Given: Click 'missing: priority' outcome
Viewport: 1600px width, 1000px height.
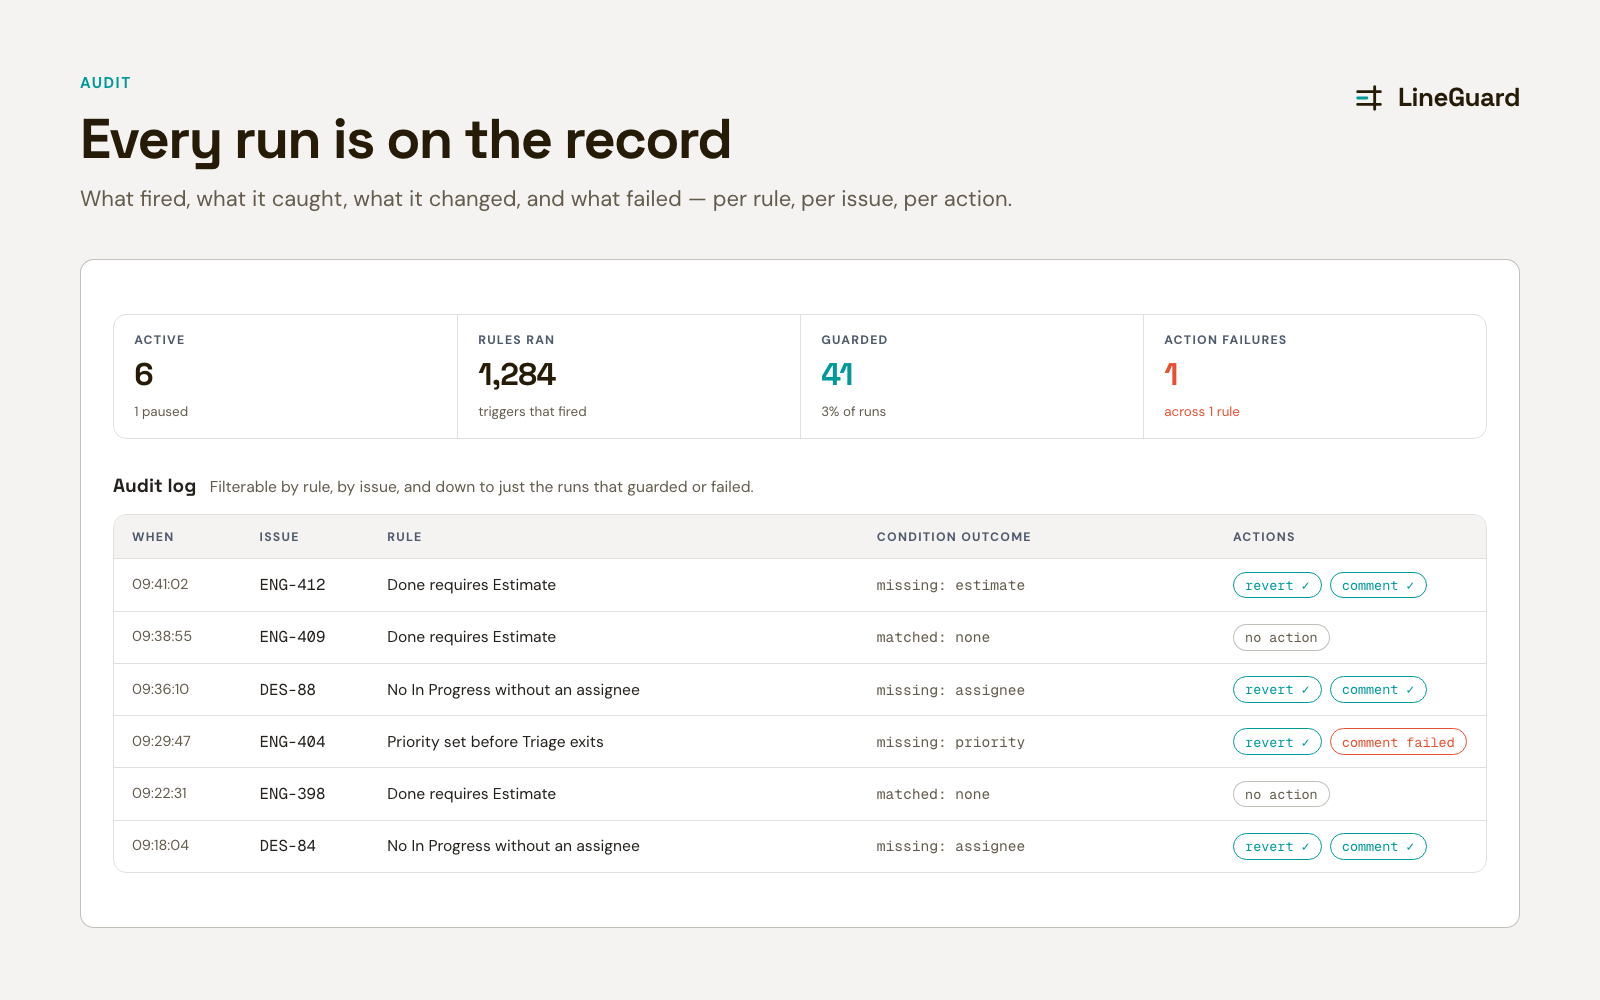Looking at the screenshot, I should (x=951, y=742).
